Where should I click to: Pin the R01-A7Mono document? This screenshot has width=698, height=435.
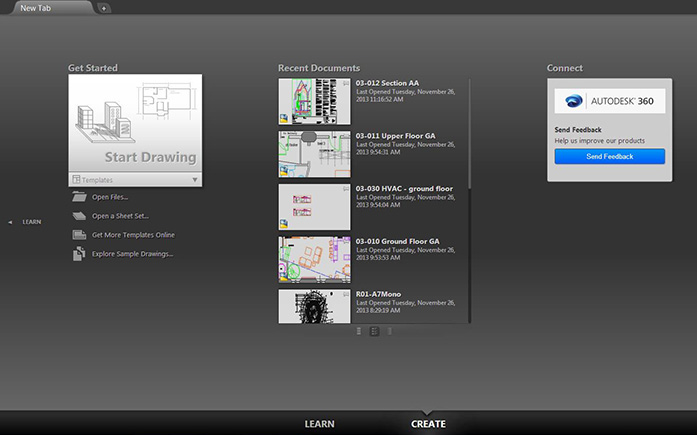[x=346, y=294]
